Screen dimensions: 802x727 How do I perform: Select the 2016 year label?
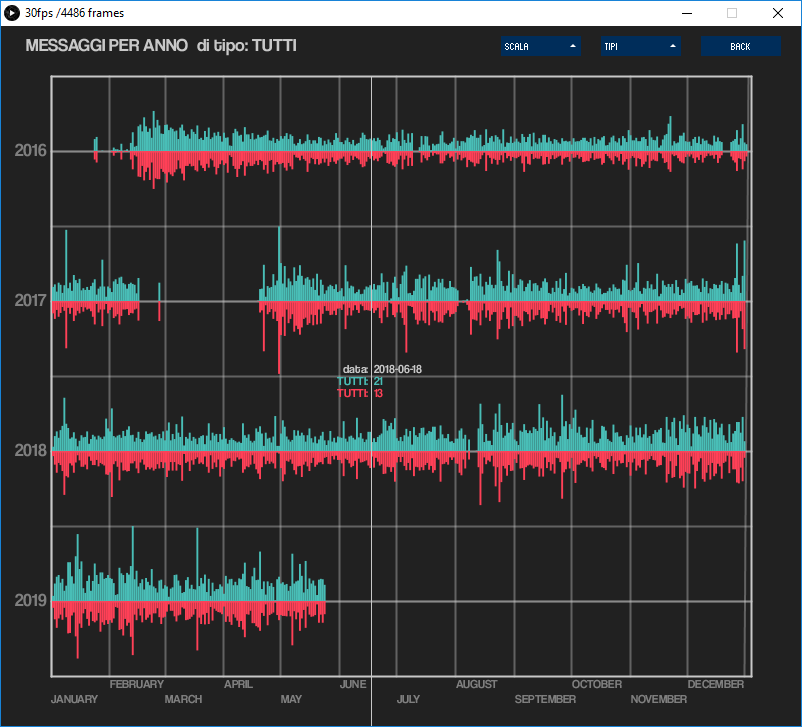coord(30,151)
